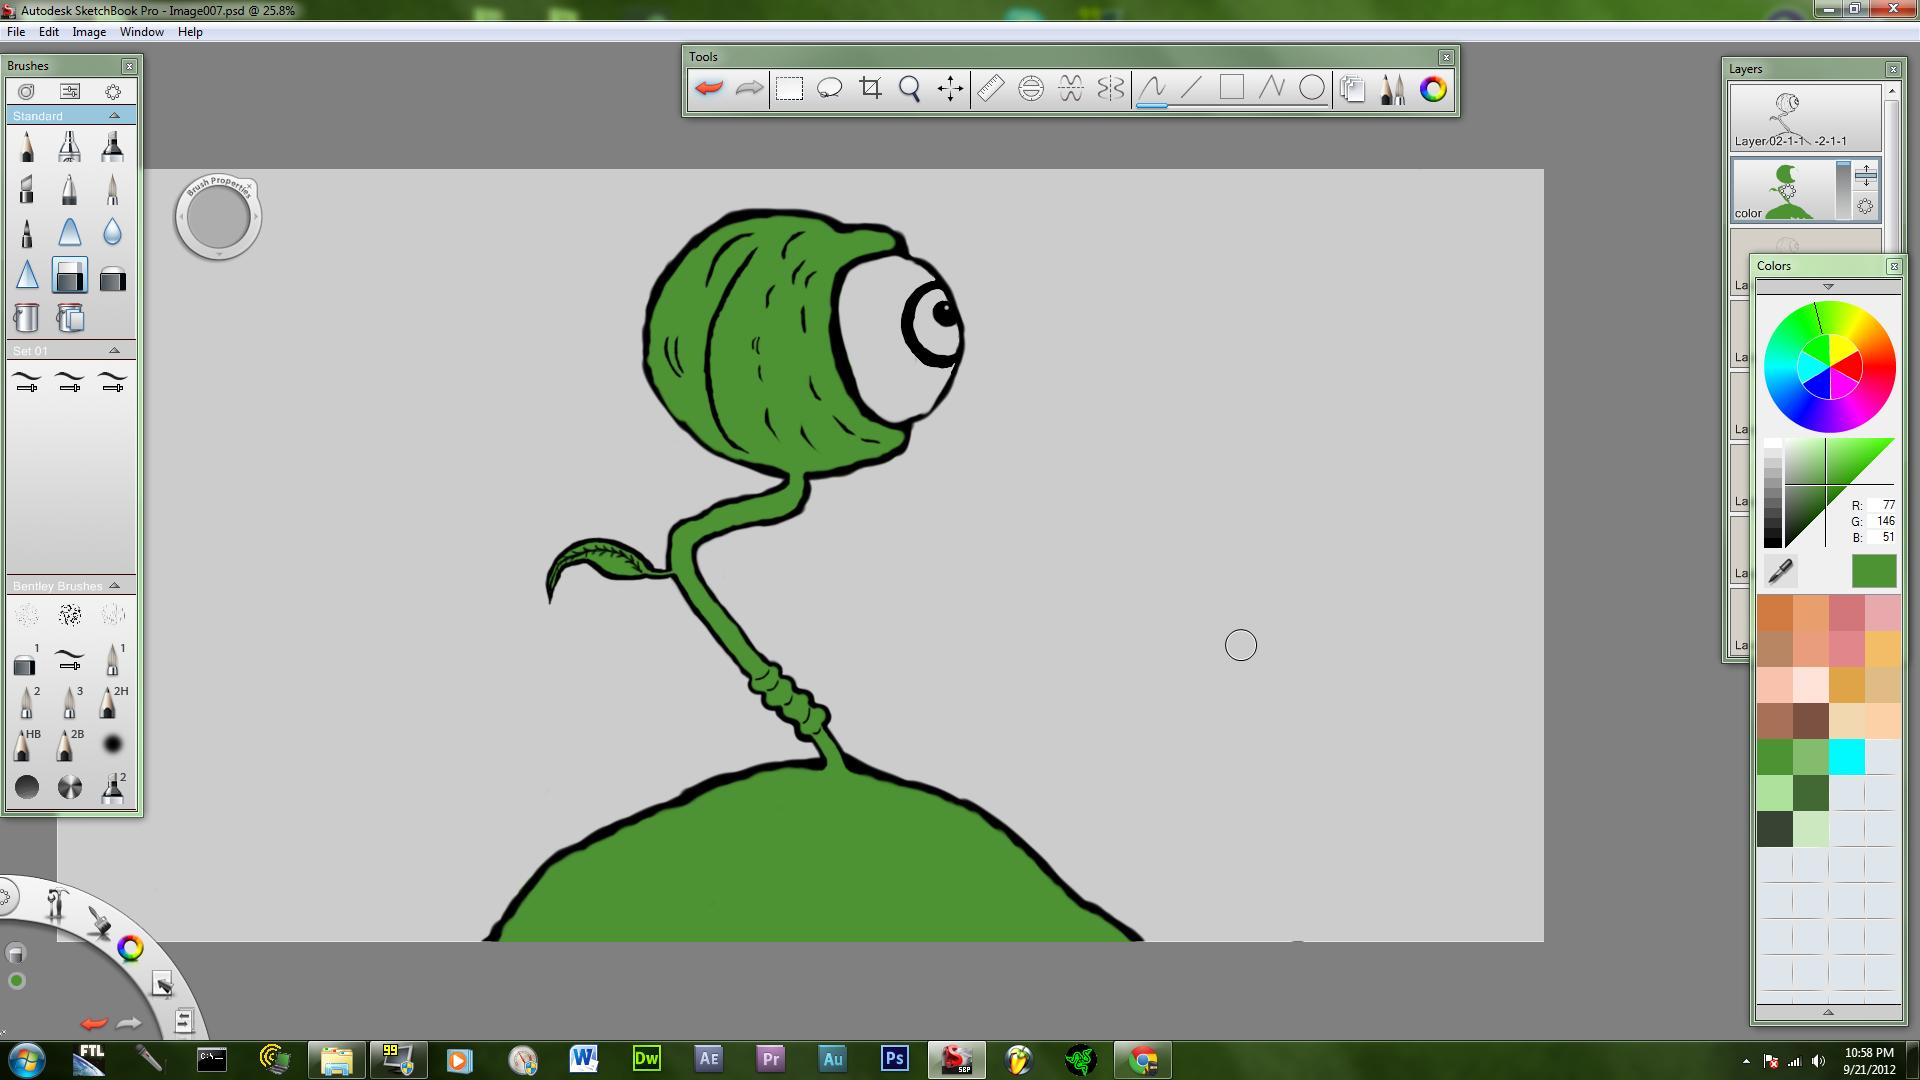Open the Brush palette icon in Tools
The height and width of the screenshot is (1080, 1920).
(1392, 88)
